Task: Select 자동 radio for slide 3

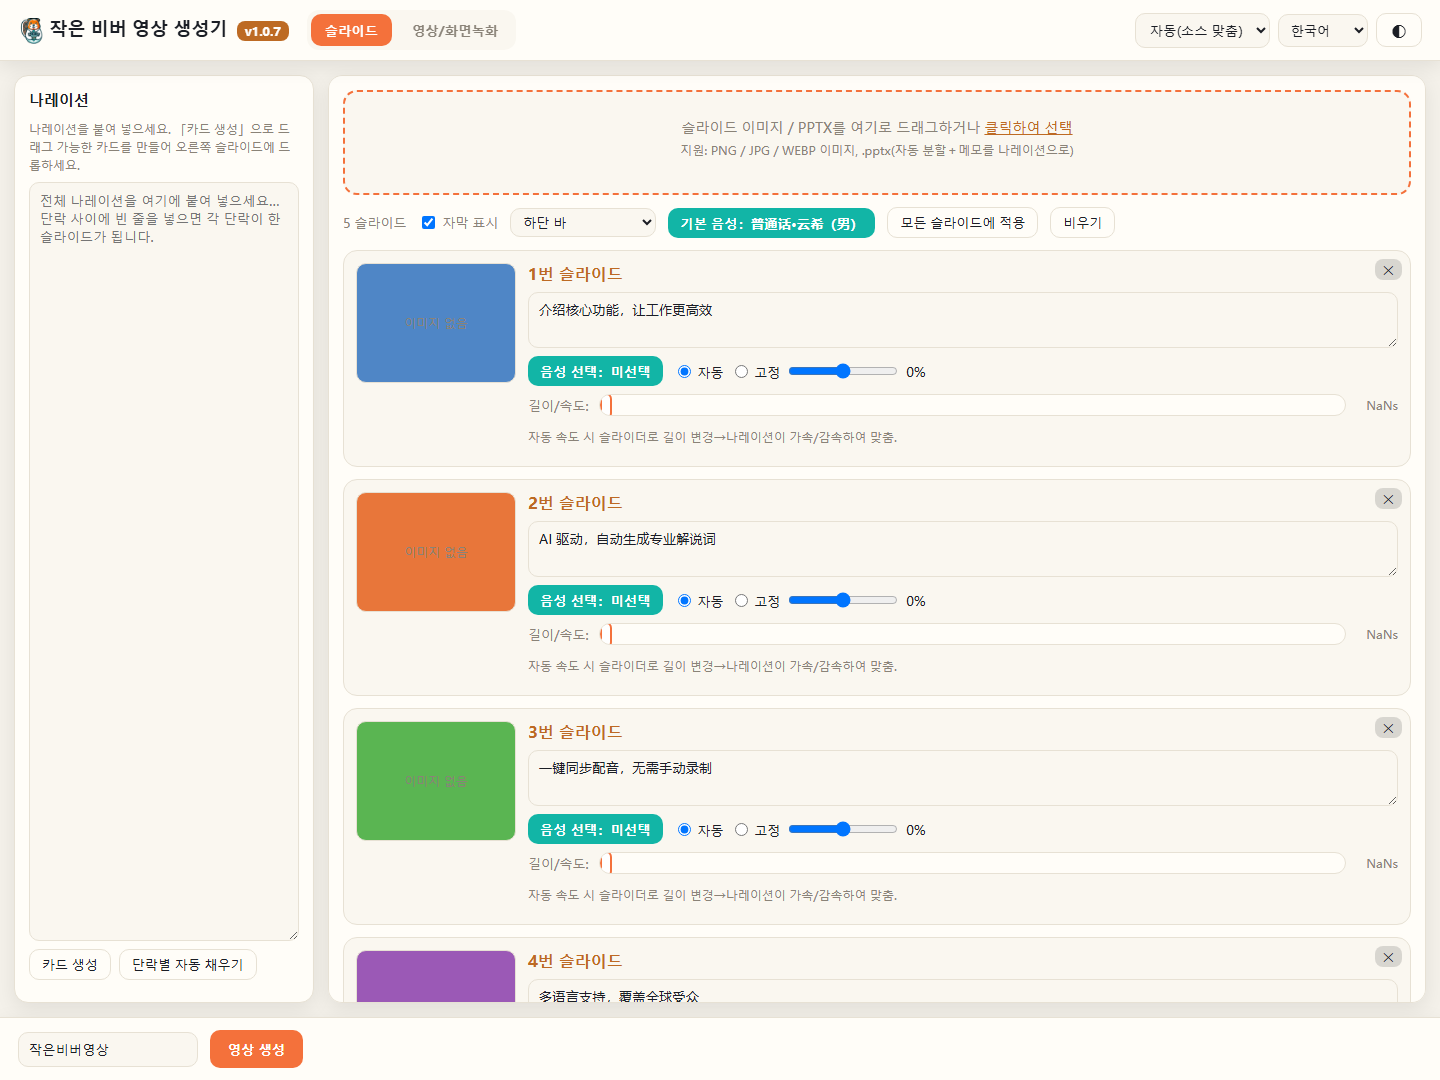Action: coord(685,830)
